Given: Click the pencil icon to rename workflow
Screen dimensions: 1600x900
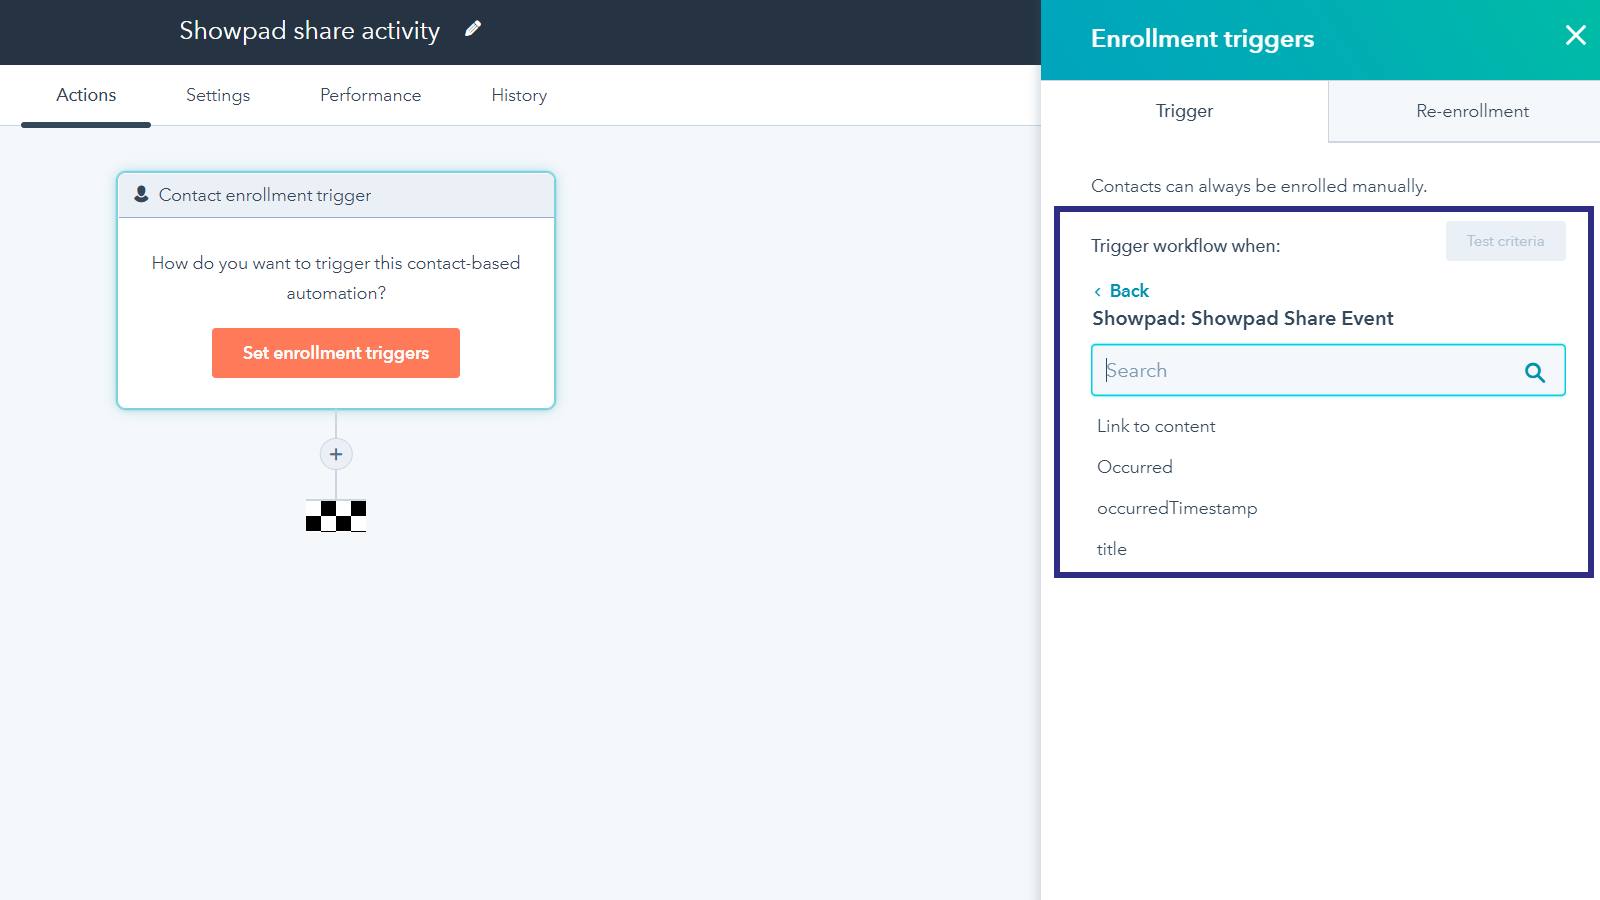Looking at the screenshot, I should 473,29.
